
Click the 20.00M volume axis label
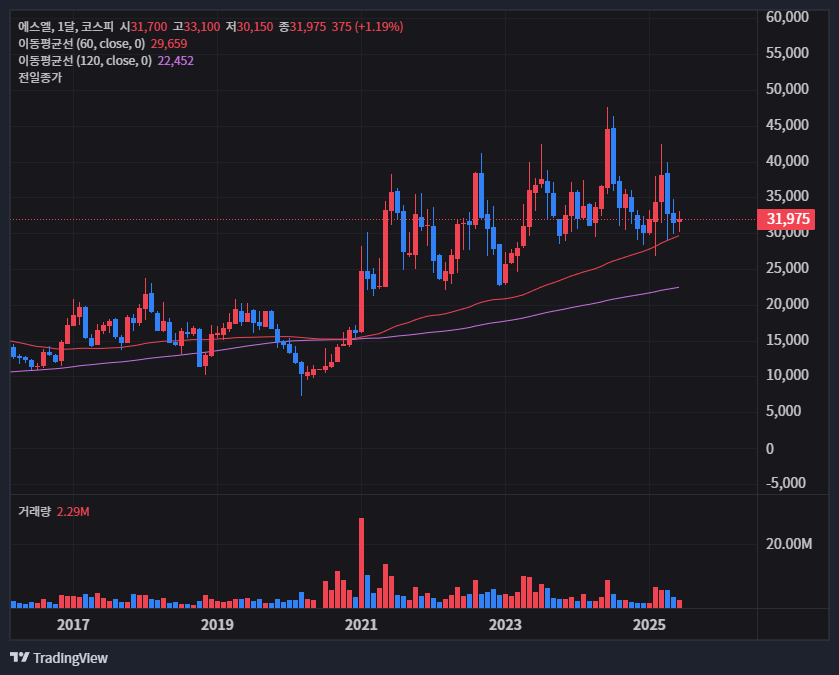[x=789, y=543]
